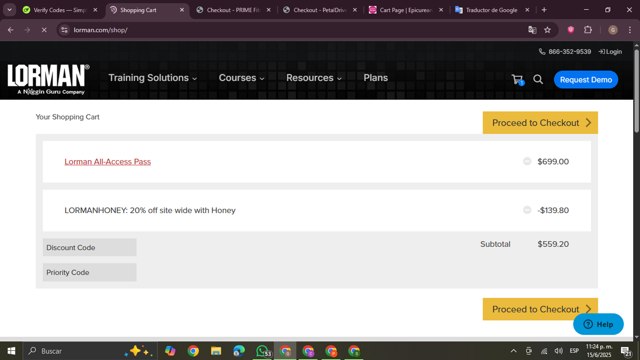Open the Chrome profile avatar
Viewport: 640px width, 360px height.
(613, 30)
